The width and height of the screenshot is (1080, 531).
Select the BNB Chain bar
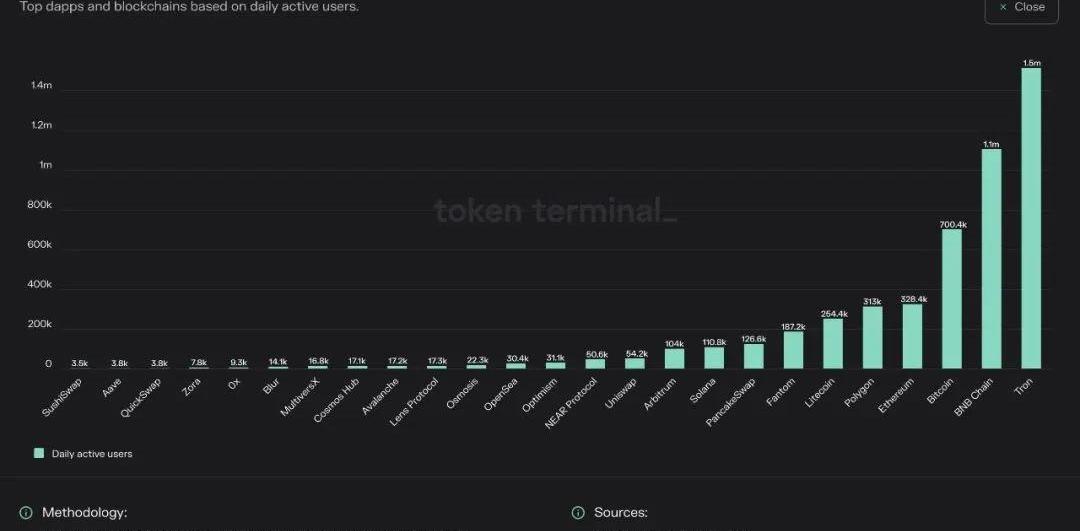991,258
